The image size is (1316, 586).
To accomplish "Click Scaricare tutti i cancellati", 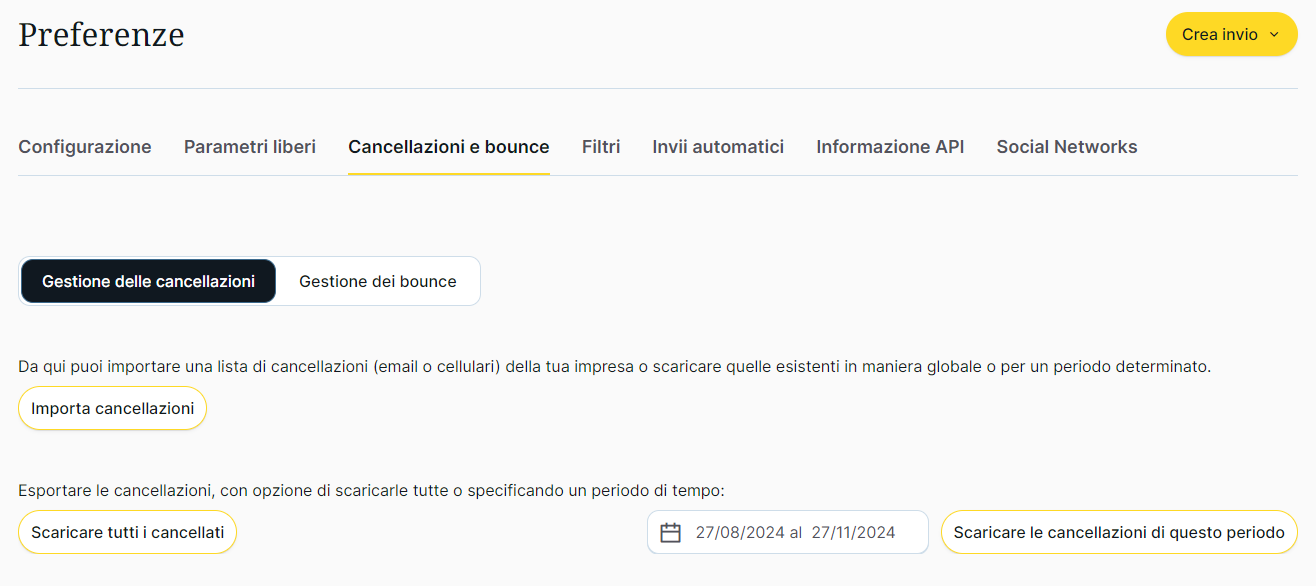I will tap(128, 533).
